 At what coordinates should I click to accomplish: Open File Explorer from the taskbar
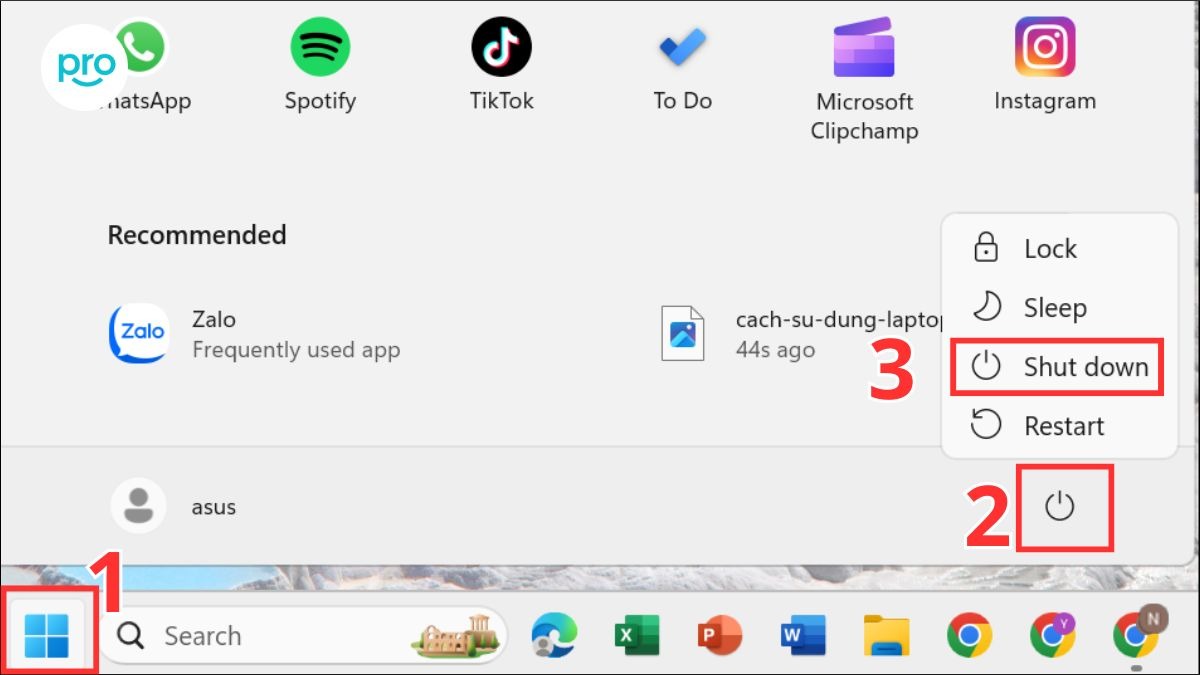pyautogui.click(x=886, y=635)
